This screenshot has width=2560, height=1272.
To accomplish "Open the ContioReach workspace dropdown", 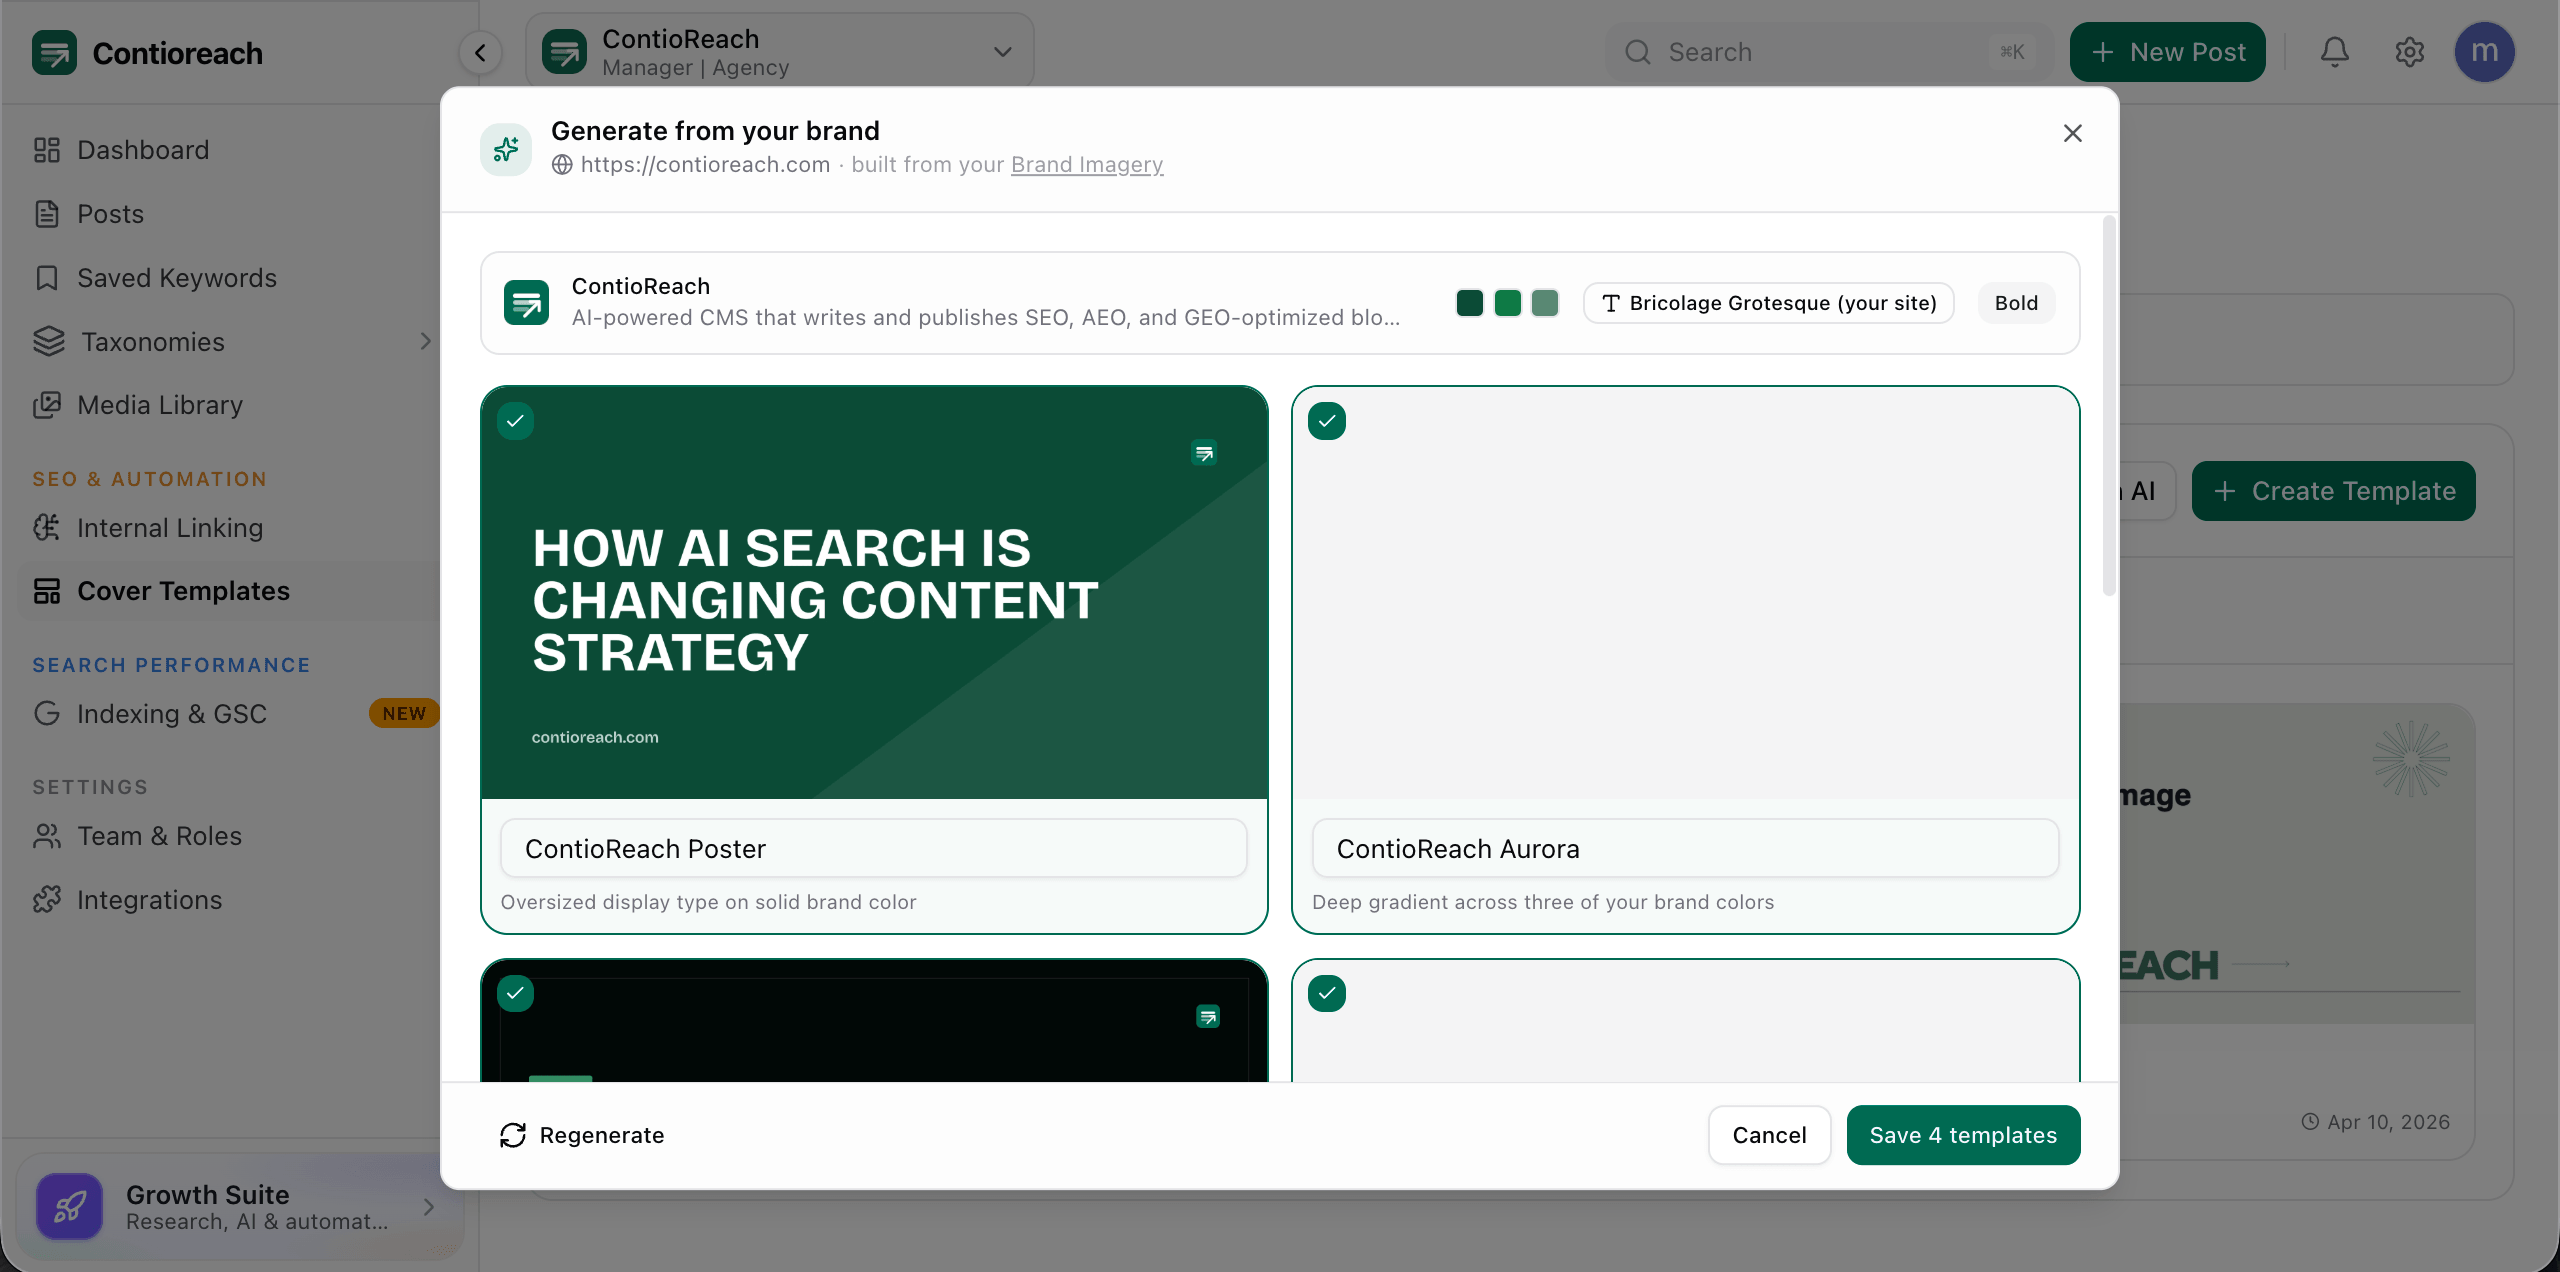I will pos(780,52).
